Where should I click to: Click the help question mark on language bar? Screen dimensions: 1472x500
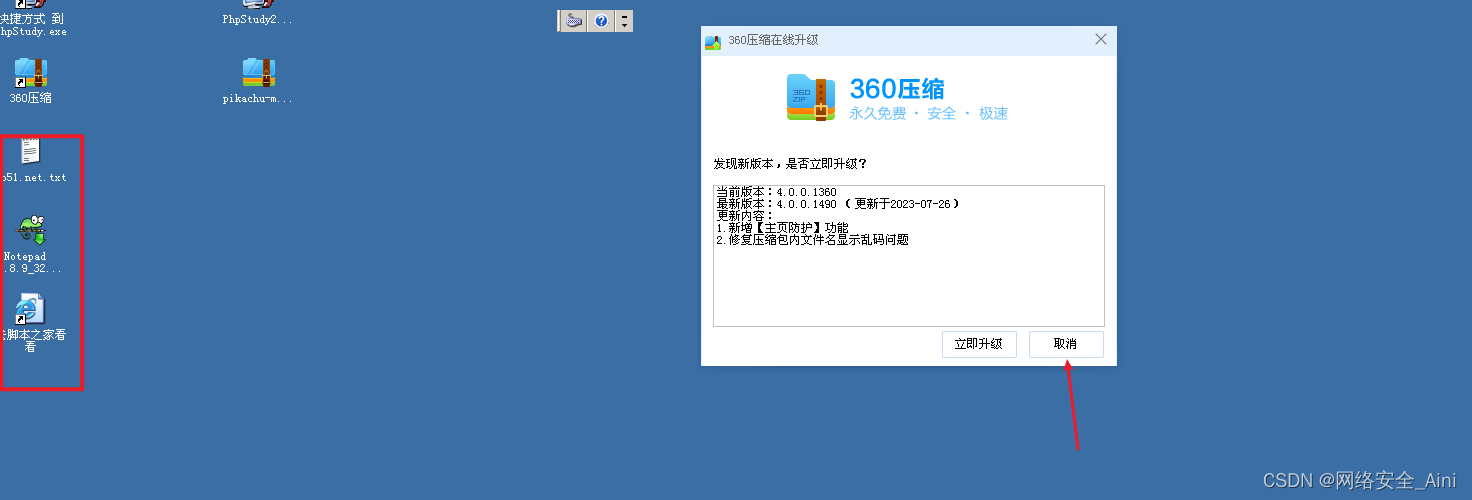pos(601,21)
